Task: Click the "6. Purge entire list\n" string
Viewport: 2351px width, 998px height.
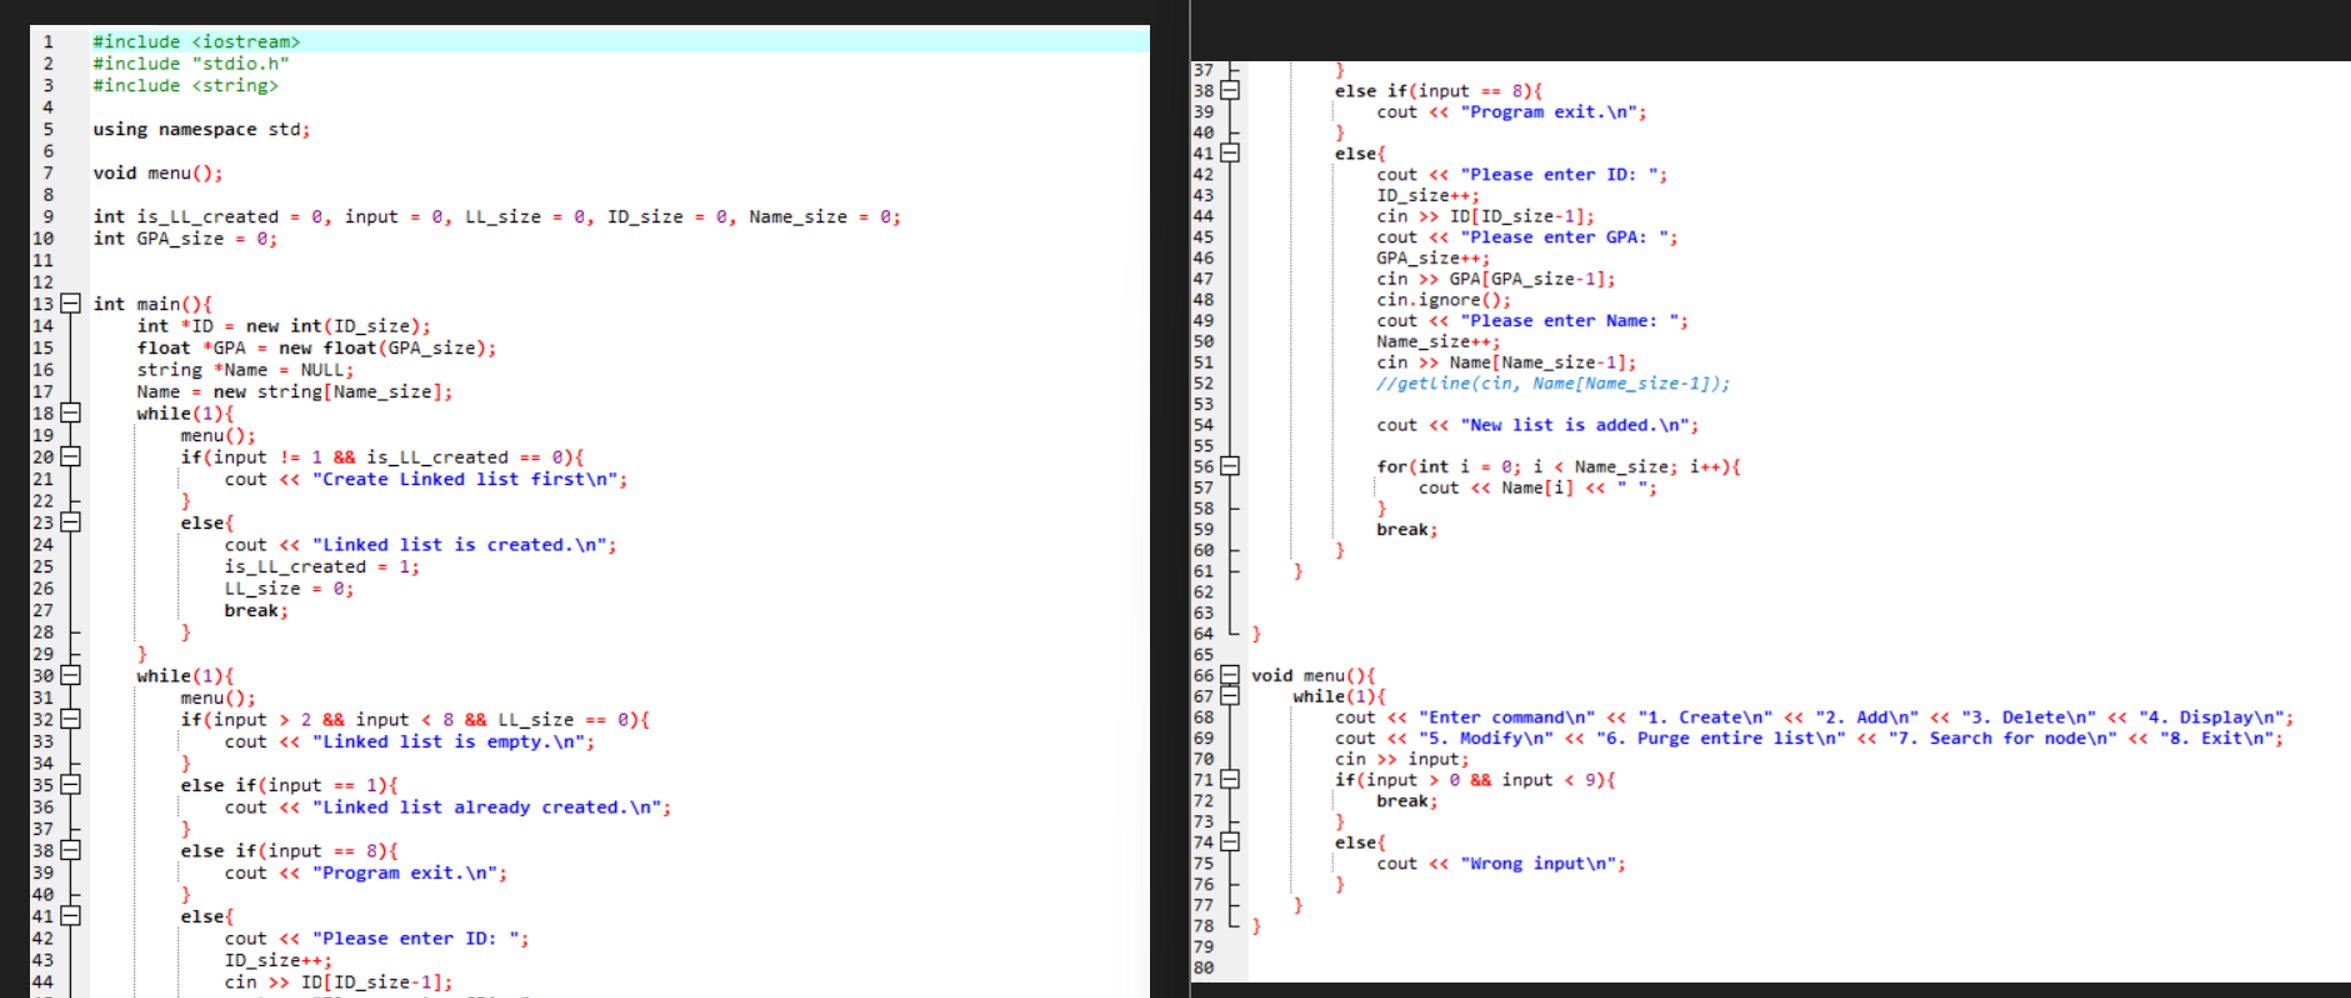Action: point(1720,738)
